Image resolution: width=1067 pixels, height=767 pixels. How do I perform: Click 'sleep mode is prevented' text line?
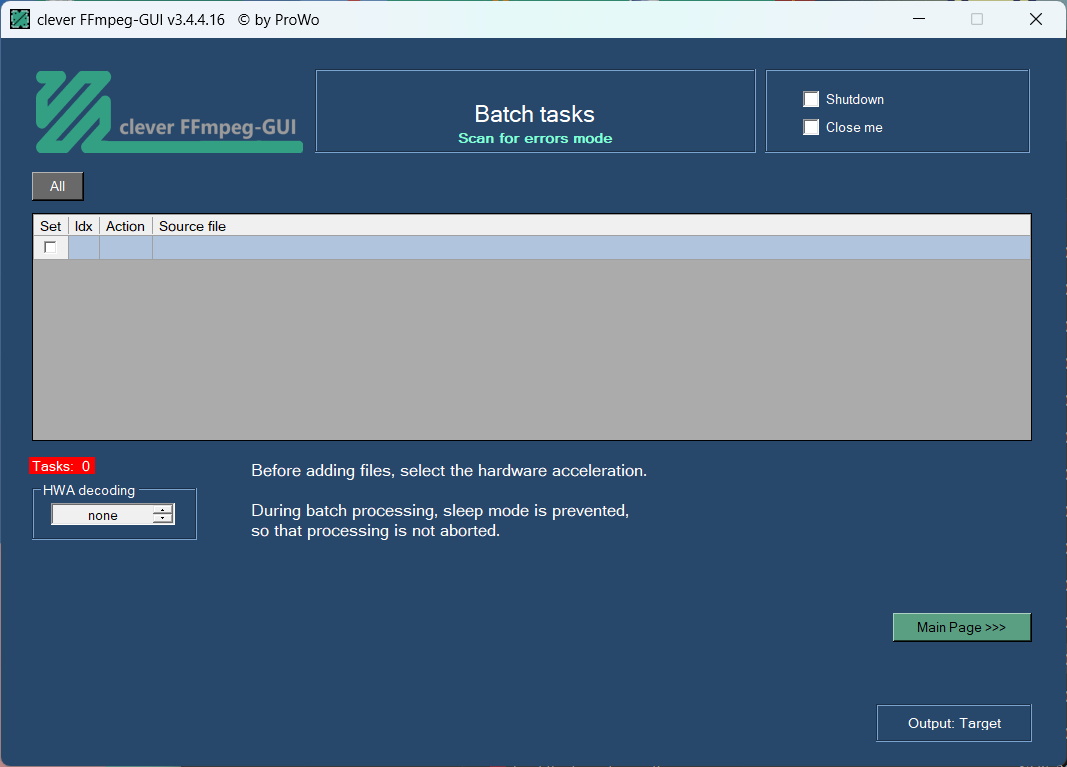440,511
